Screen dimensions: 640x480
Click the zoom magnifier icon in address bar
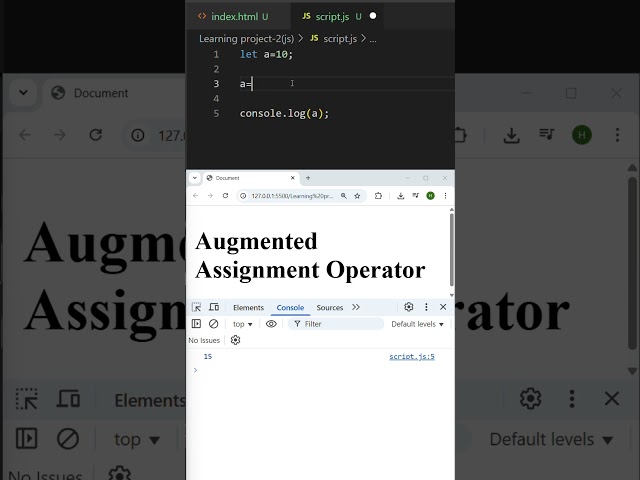[344, 196]
